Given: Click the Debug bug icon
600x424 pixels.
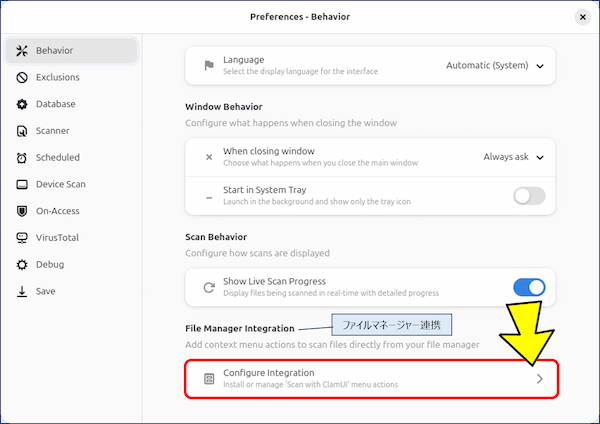Looking at the screenshot, I should click(x=22, y=264).
